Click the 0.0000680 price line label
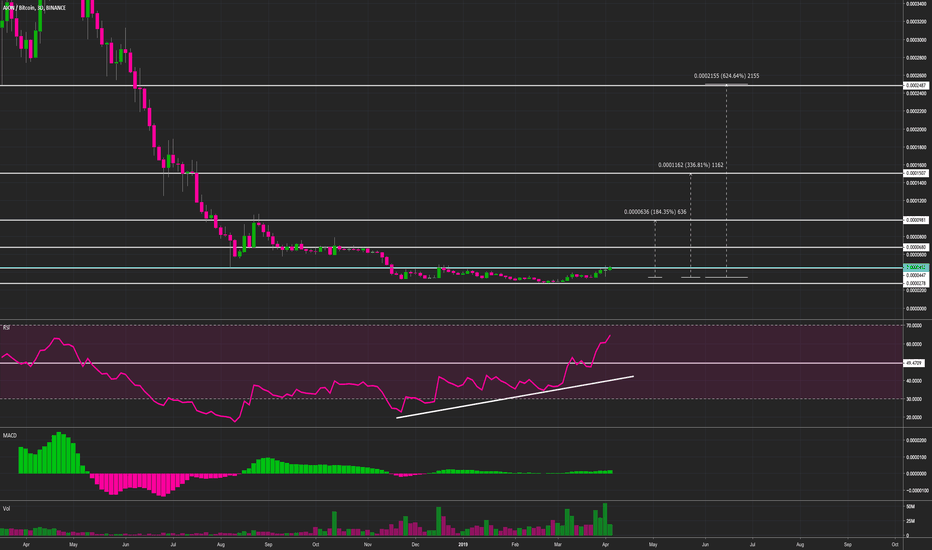The image size is (932, 550). point(915,247)
